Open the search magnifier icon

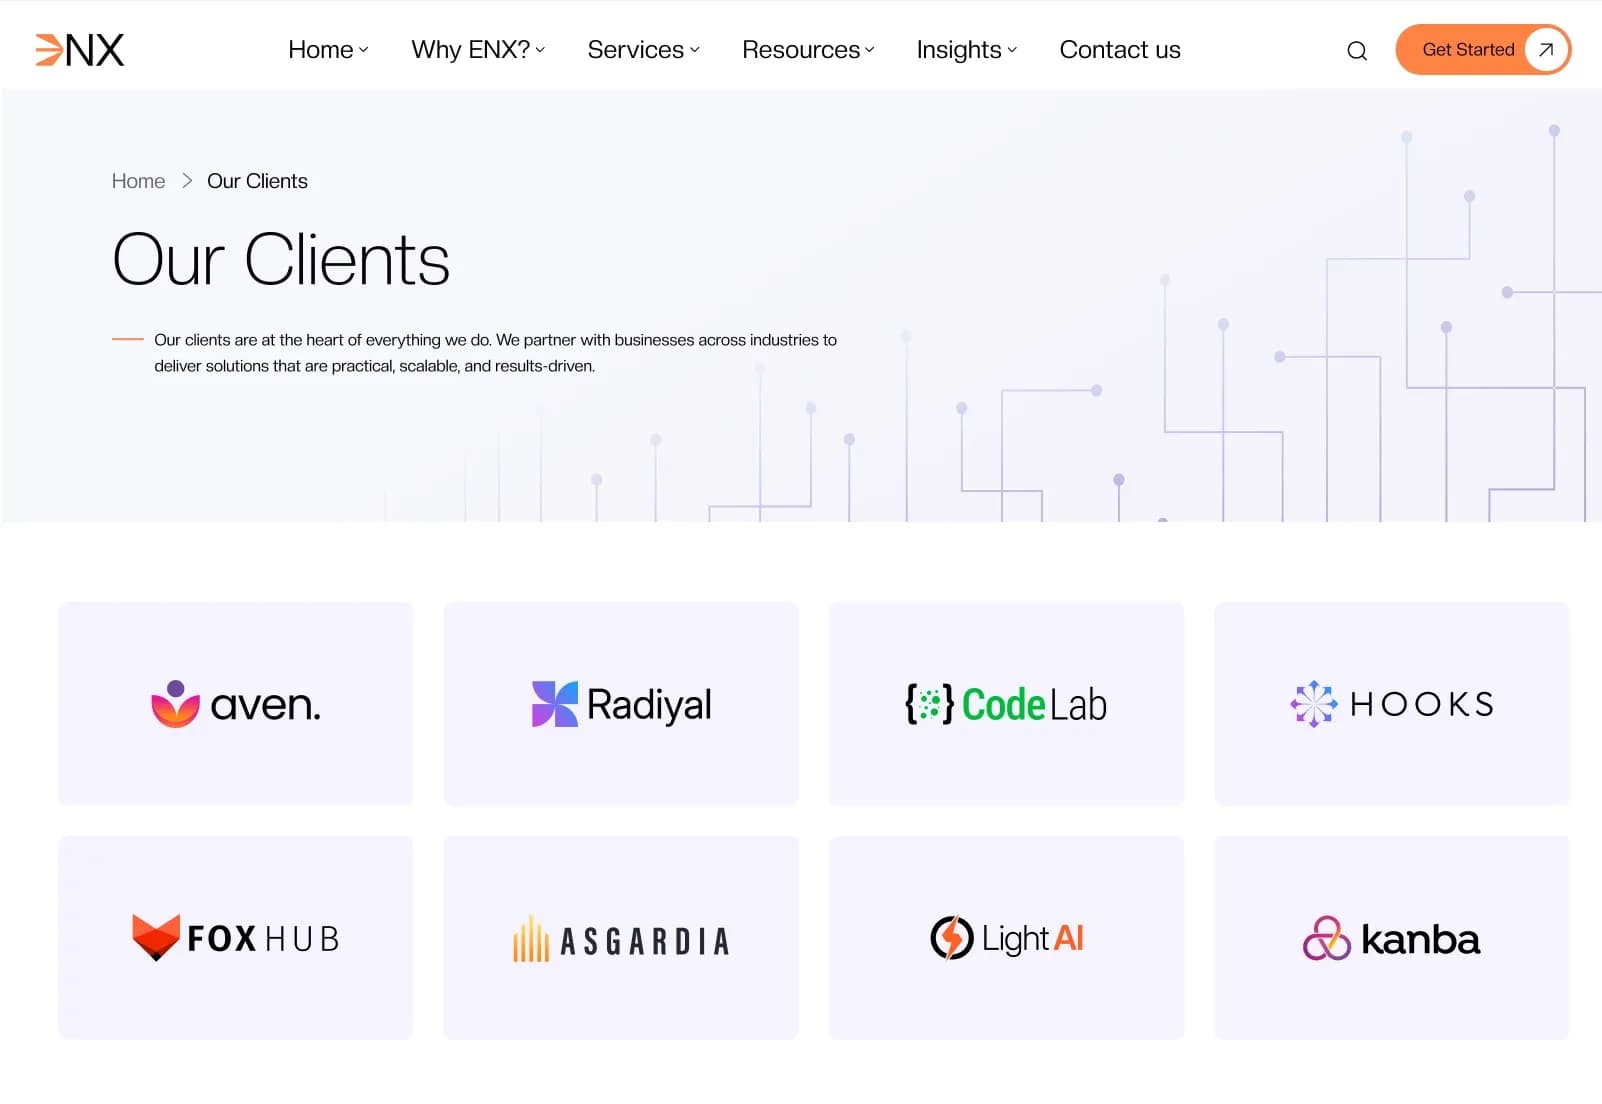coord(1357,51)
